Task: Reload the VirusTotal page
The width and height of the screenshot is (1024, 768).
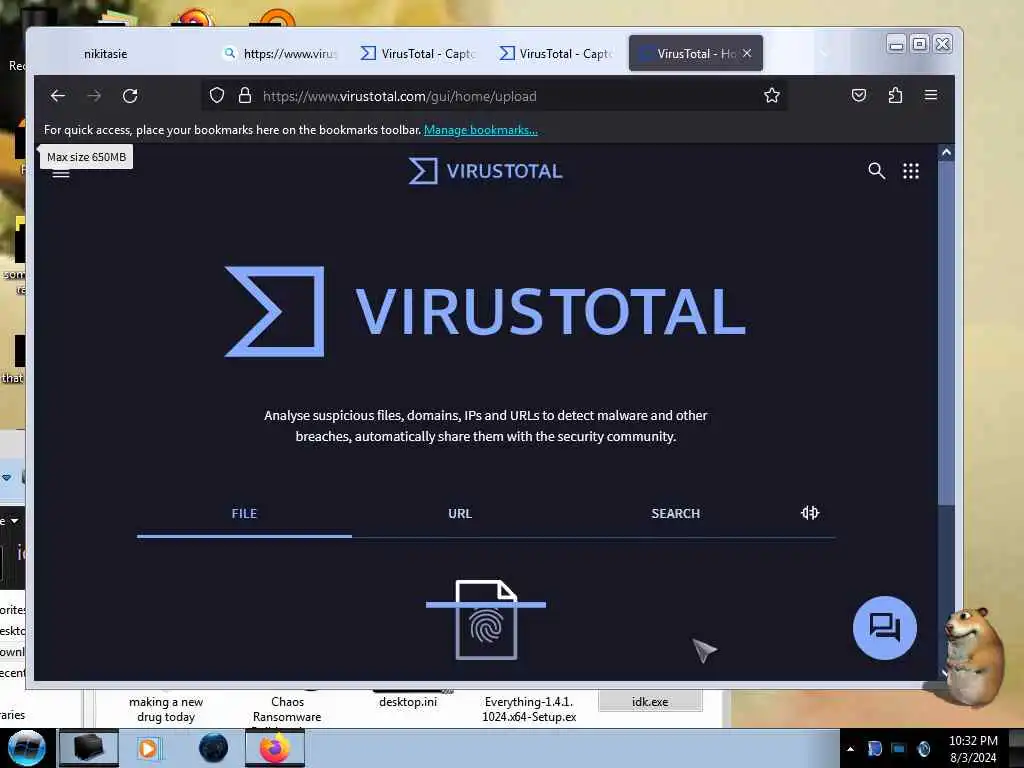Action: [x=130, y=96]
